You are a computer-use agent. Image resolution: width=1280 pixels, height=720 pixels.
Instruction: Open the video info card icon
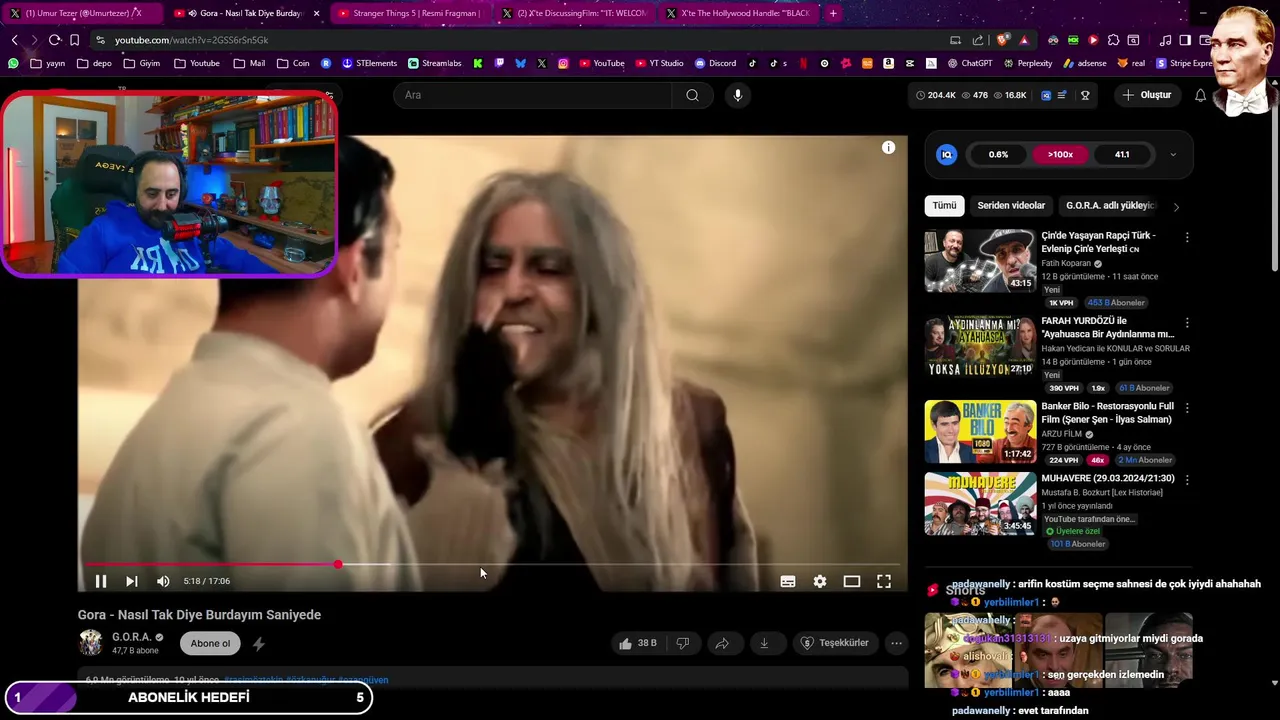coord(888,147)
